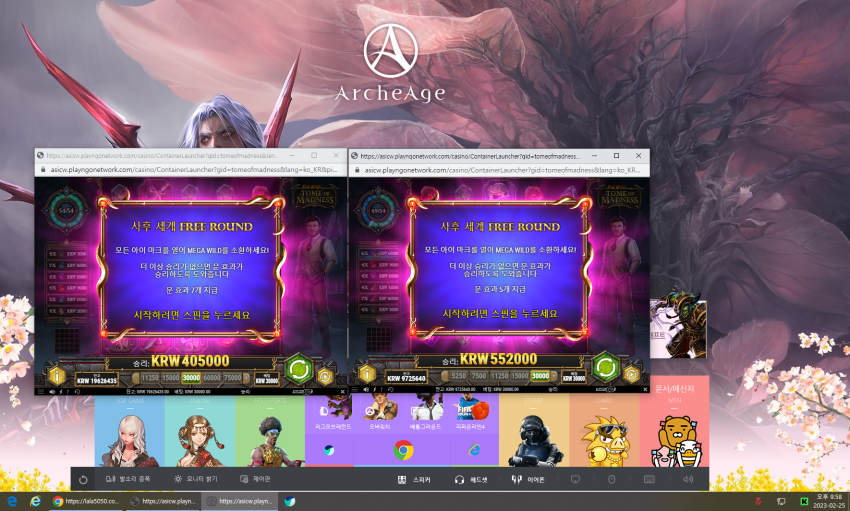Launch 오버워치 from the purple panel

coord(380,413)
